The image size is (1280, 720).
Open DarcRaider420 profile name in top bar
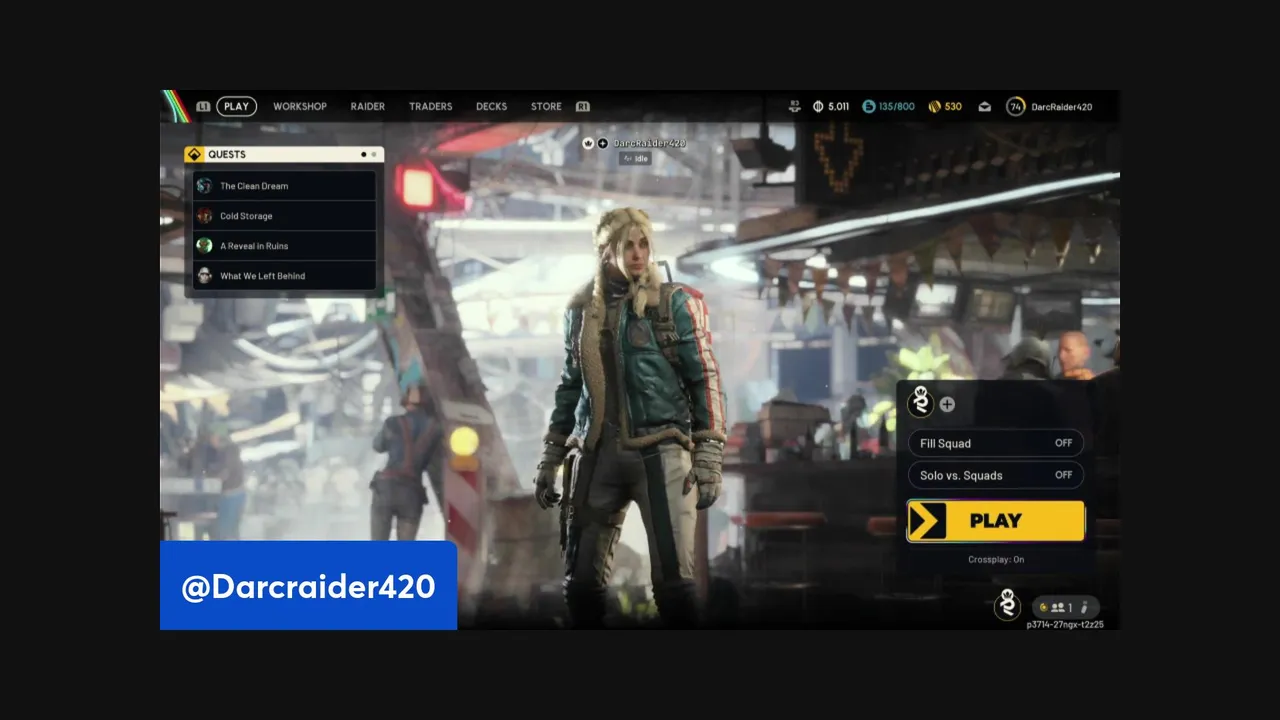click(x=1062, y=106)
